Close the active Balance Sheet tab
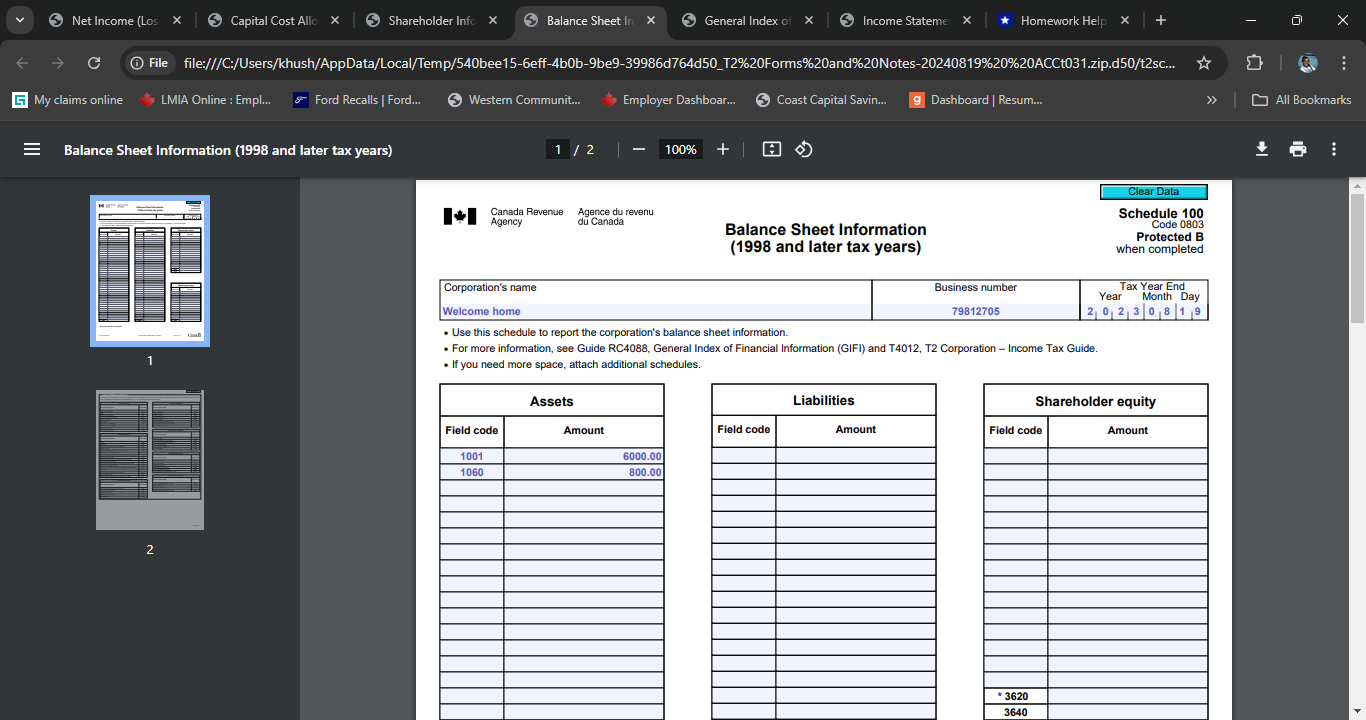The image size is (1366, 720). tap(651, 20)
